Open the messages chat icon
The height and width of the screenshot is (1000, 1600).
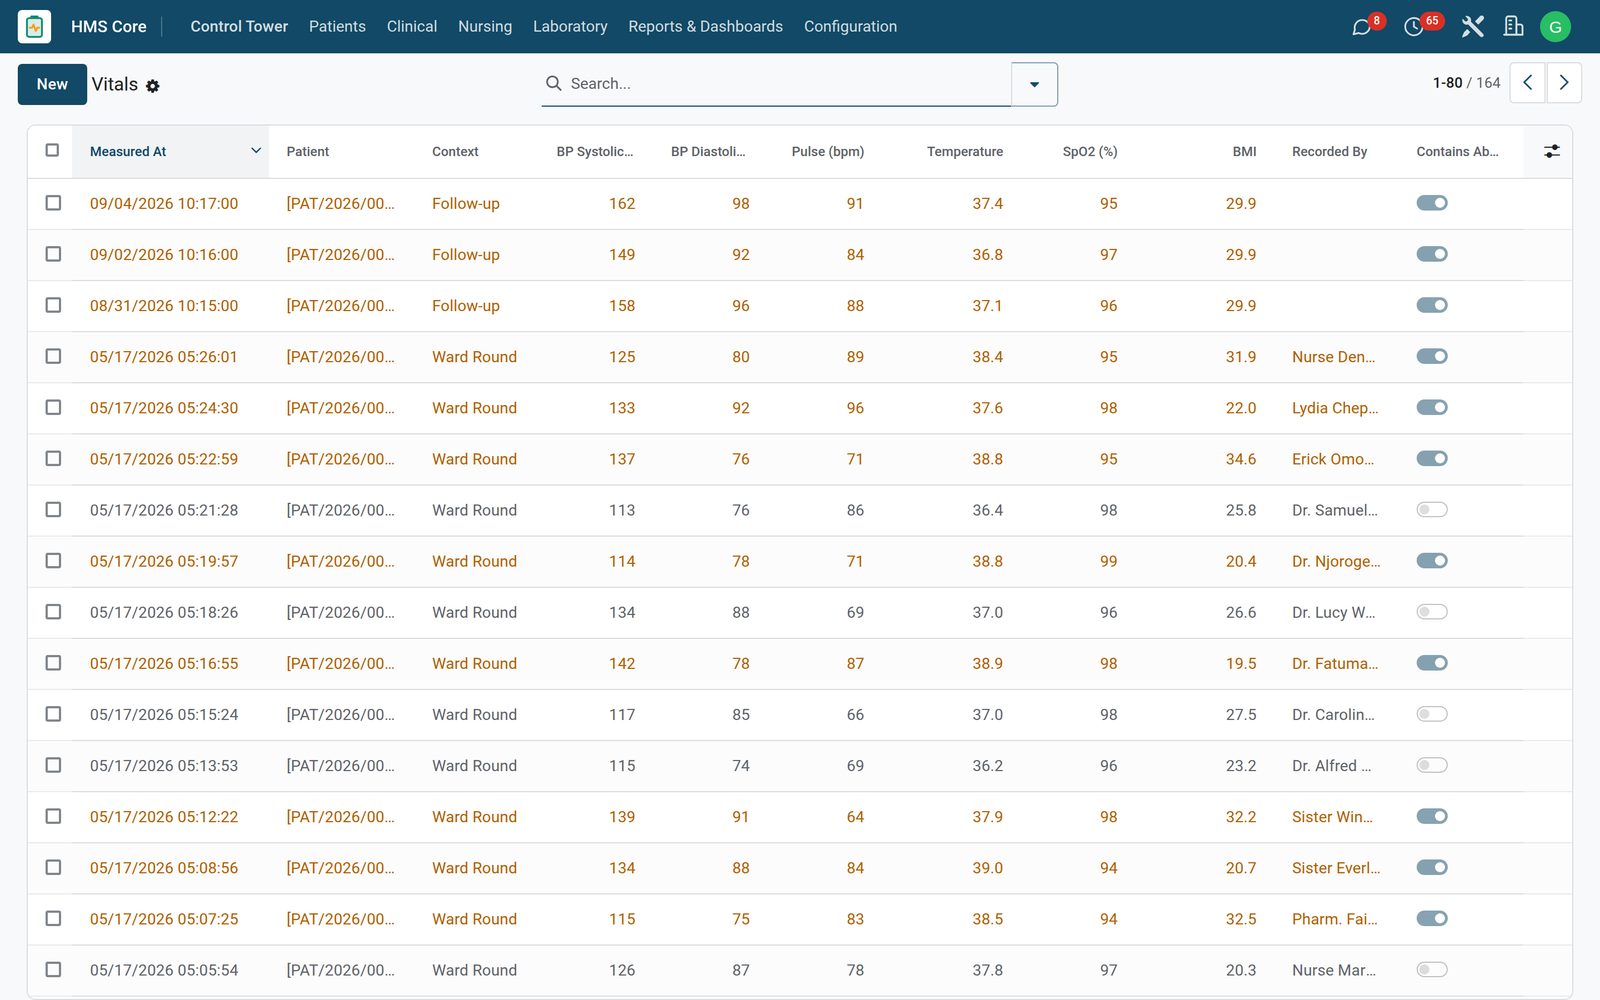pos(1361,27)
